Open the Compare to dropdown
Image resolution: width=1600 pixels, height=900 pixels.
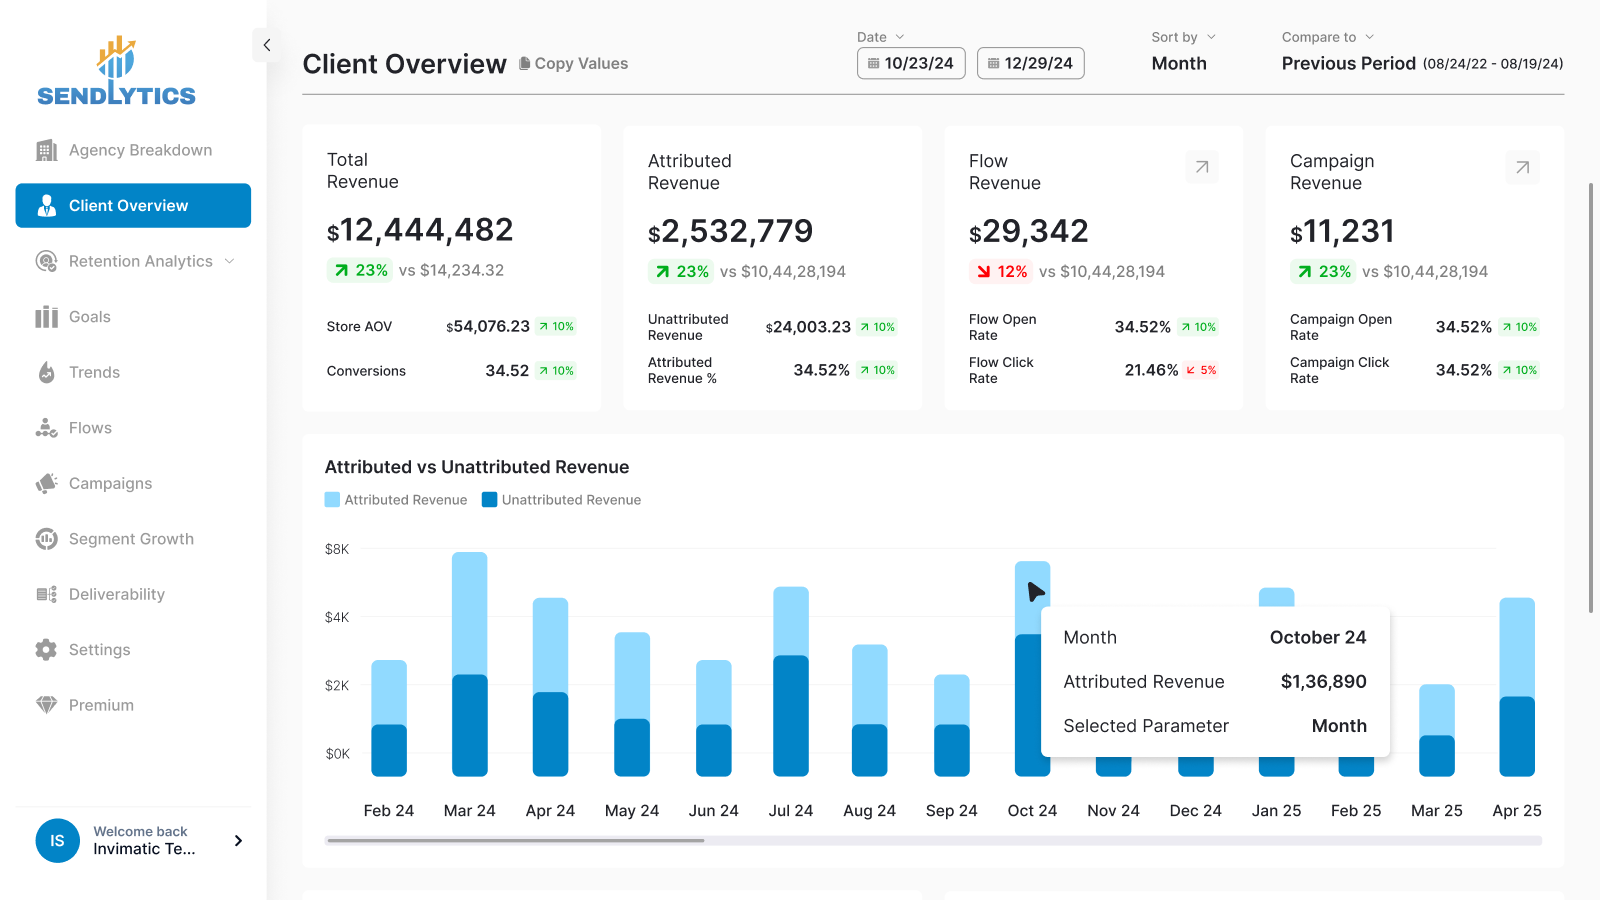[x=1328, y=37]
